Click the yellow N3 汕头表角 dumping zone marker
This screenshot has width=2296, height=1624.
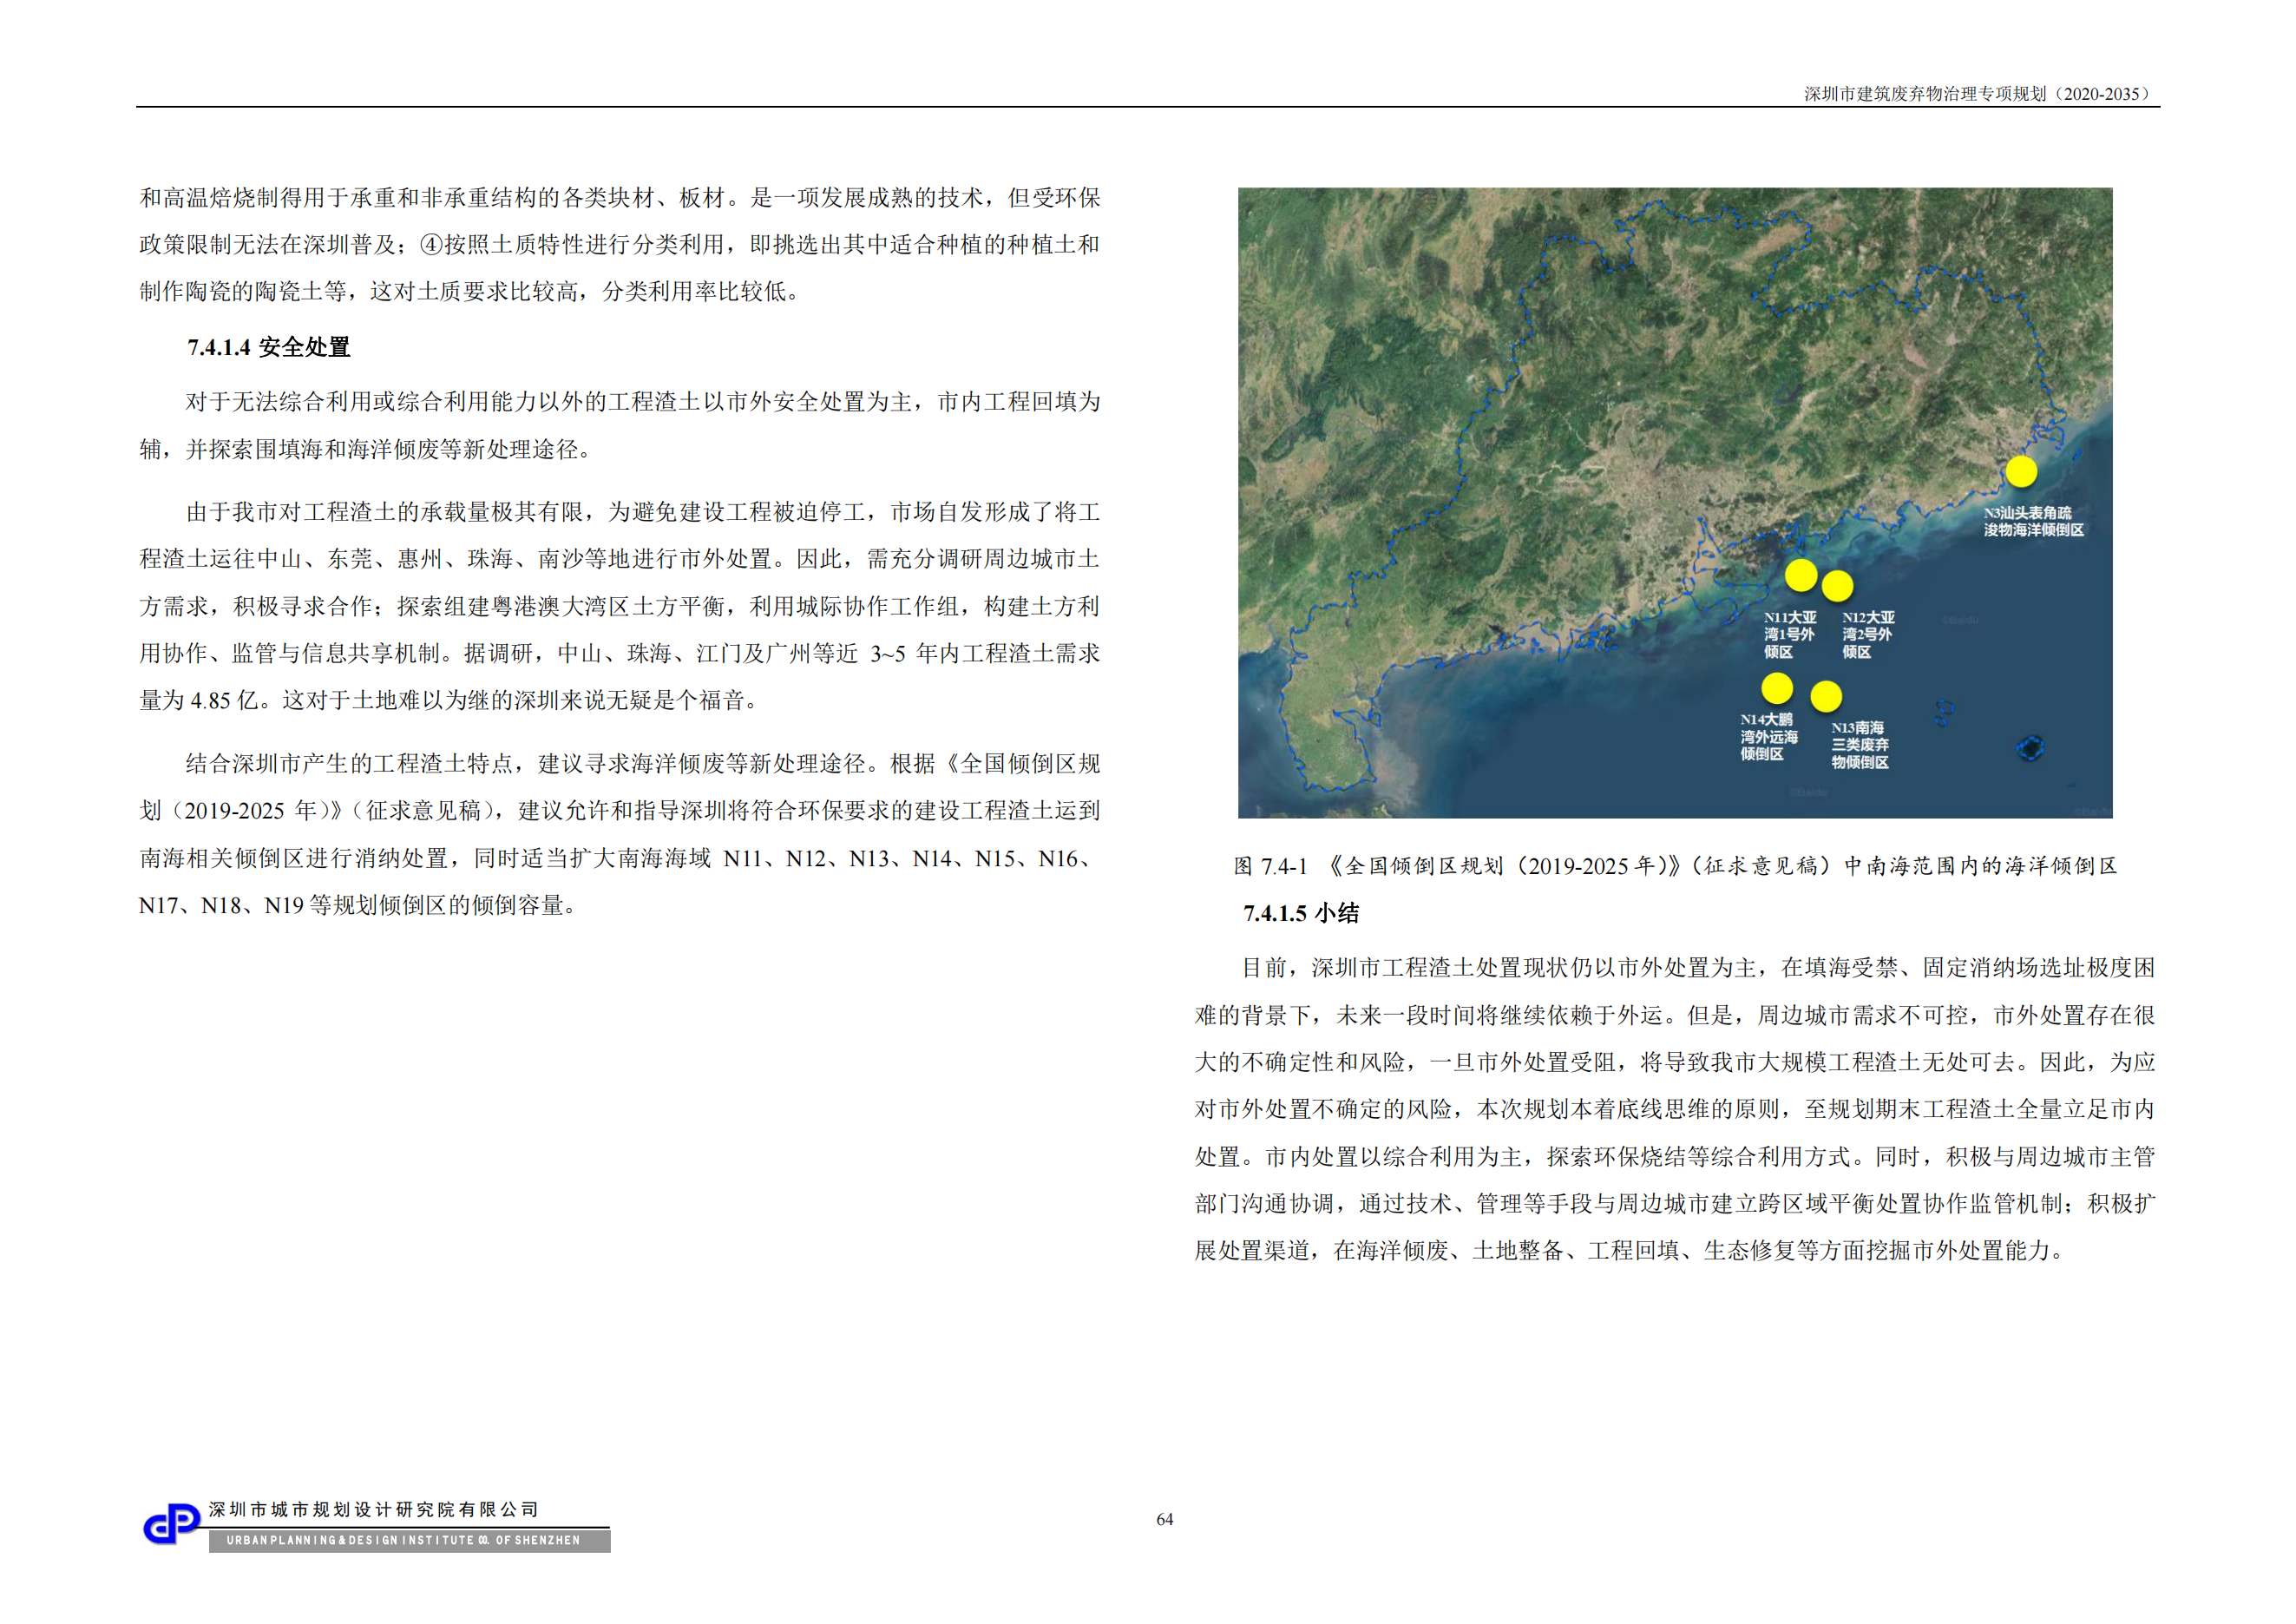(x=2021, y=471)
